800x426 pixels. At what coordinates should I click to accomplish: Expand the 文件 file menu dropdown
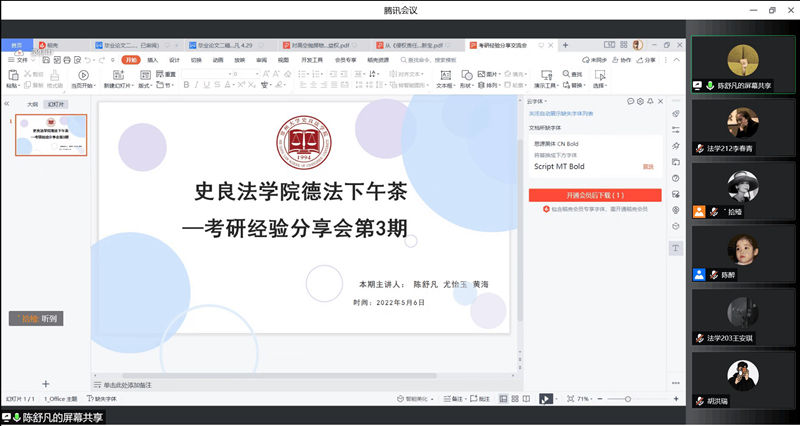point(20,60)
